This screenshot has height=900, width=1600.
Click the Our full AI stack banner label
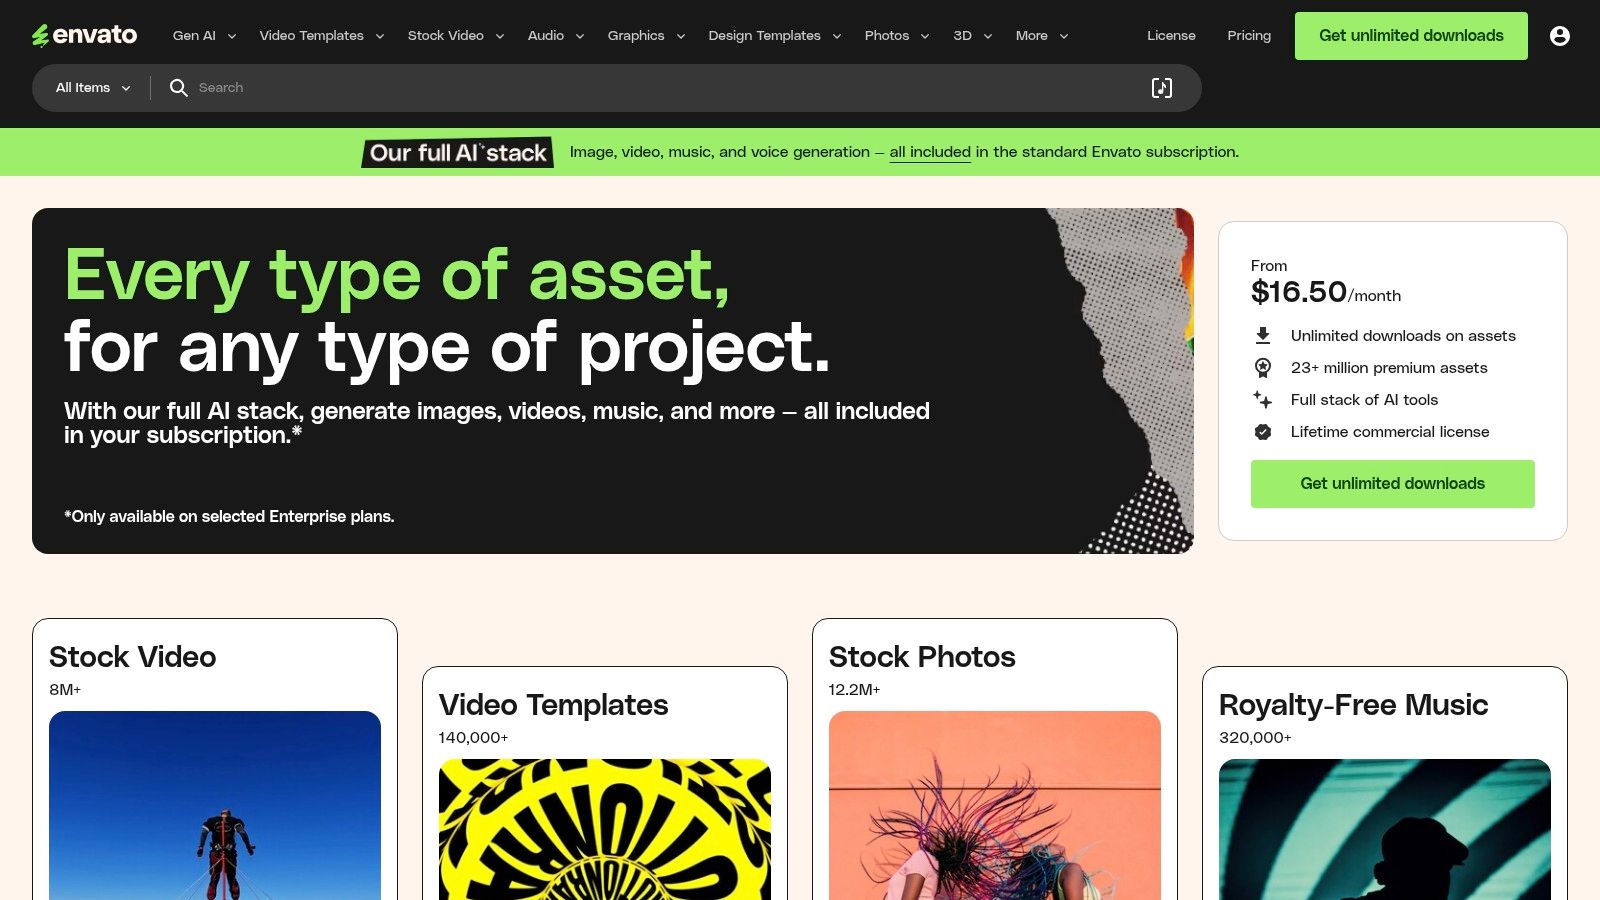457,152
